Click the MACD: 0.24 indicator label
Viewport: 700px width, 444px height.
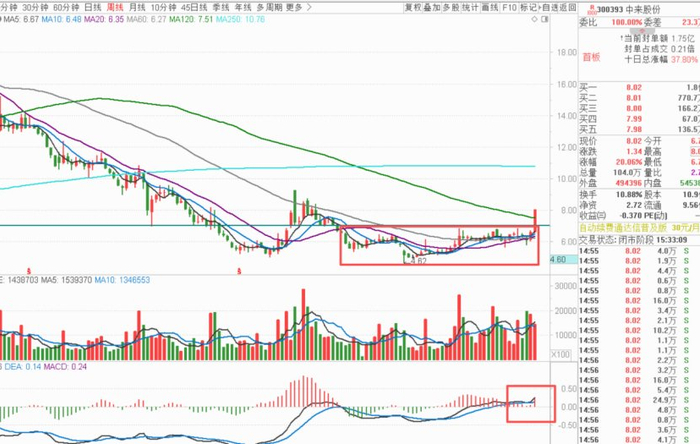pos(65,366)
